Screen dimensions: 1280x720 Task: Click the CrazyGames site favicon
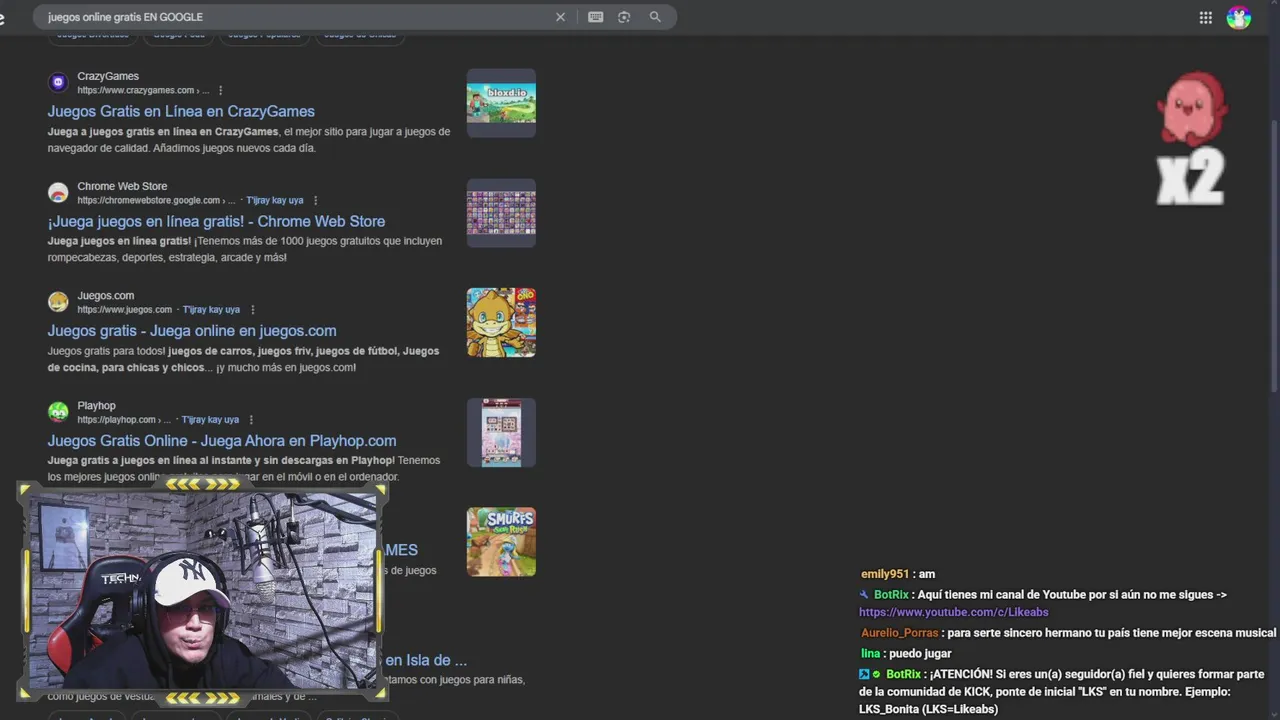[x=58, y=83]
